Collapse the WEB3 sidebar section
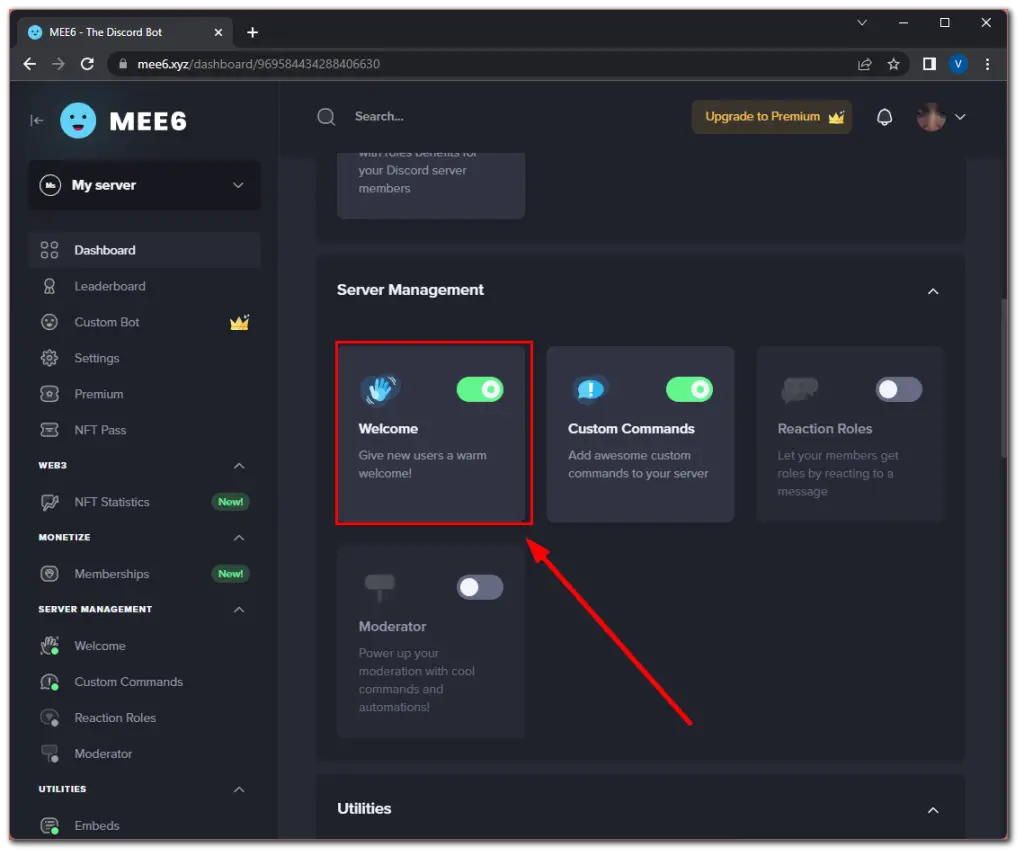 pyautogui.click(x=238, y=465)
